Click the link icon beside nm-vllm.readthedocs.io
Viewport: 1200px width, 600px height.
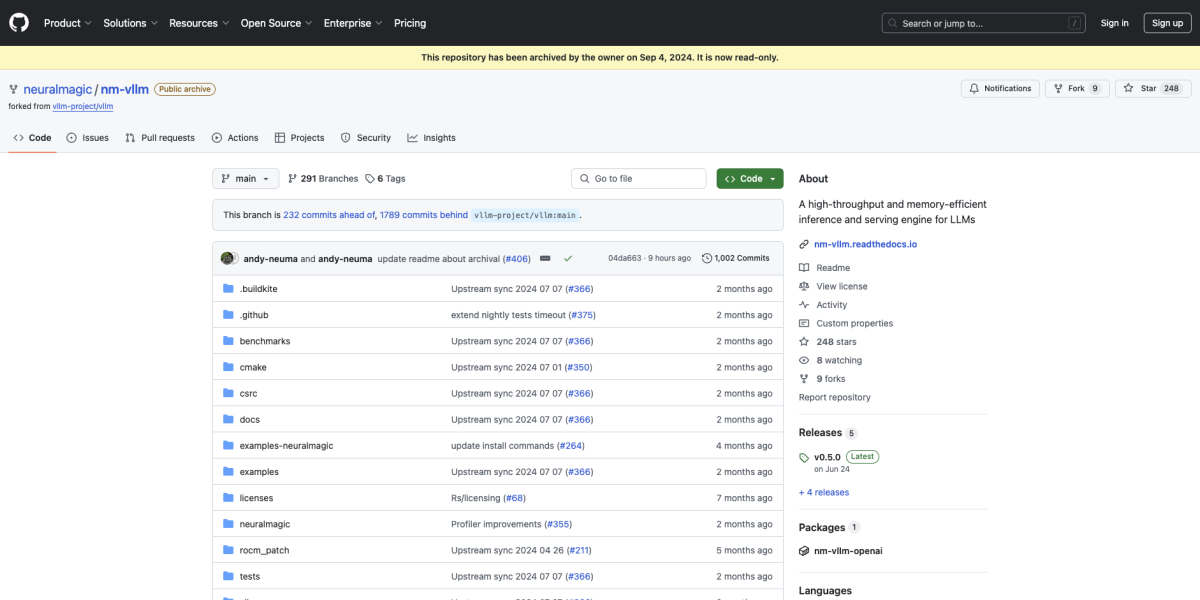click(804, 244)
